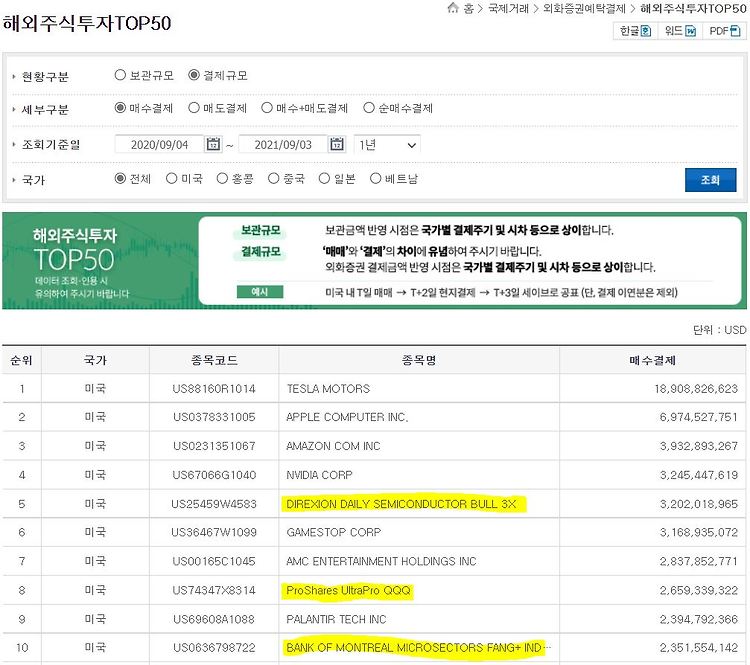The height and width of the screenshot is (665, 750).
Task: Click 매수결제 column header
Action: point(652,360)
